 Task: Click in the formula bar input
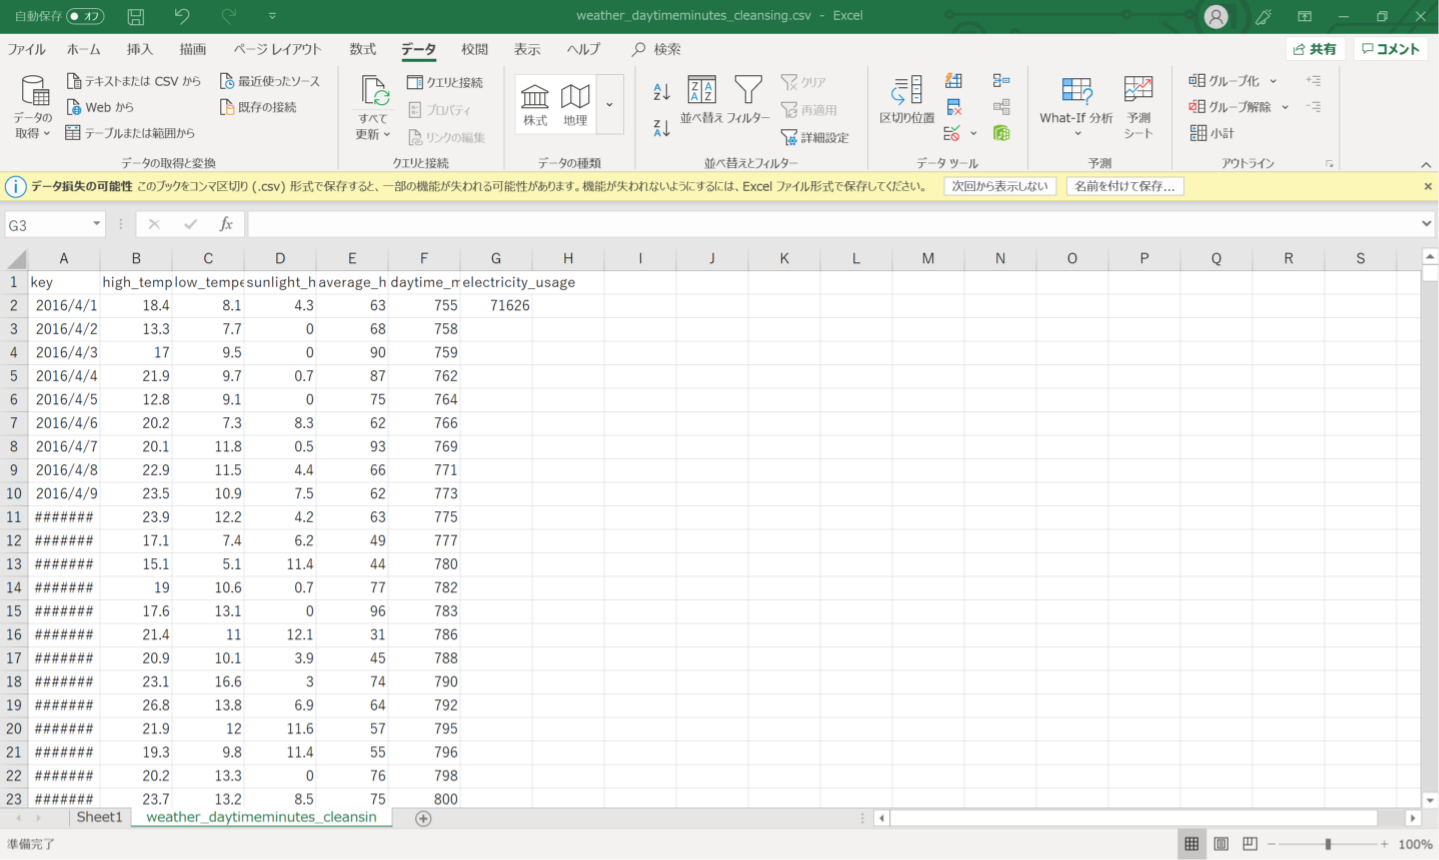[x=832, y=224]
